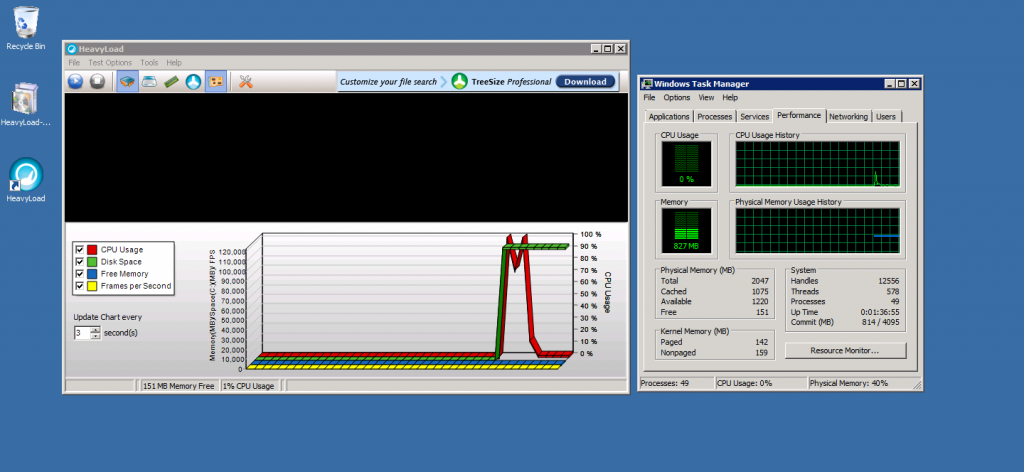Click the Paged kernel memory value 142
The width and height of the screenshot is (1024, 472).
pos(761,342)
